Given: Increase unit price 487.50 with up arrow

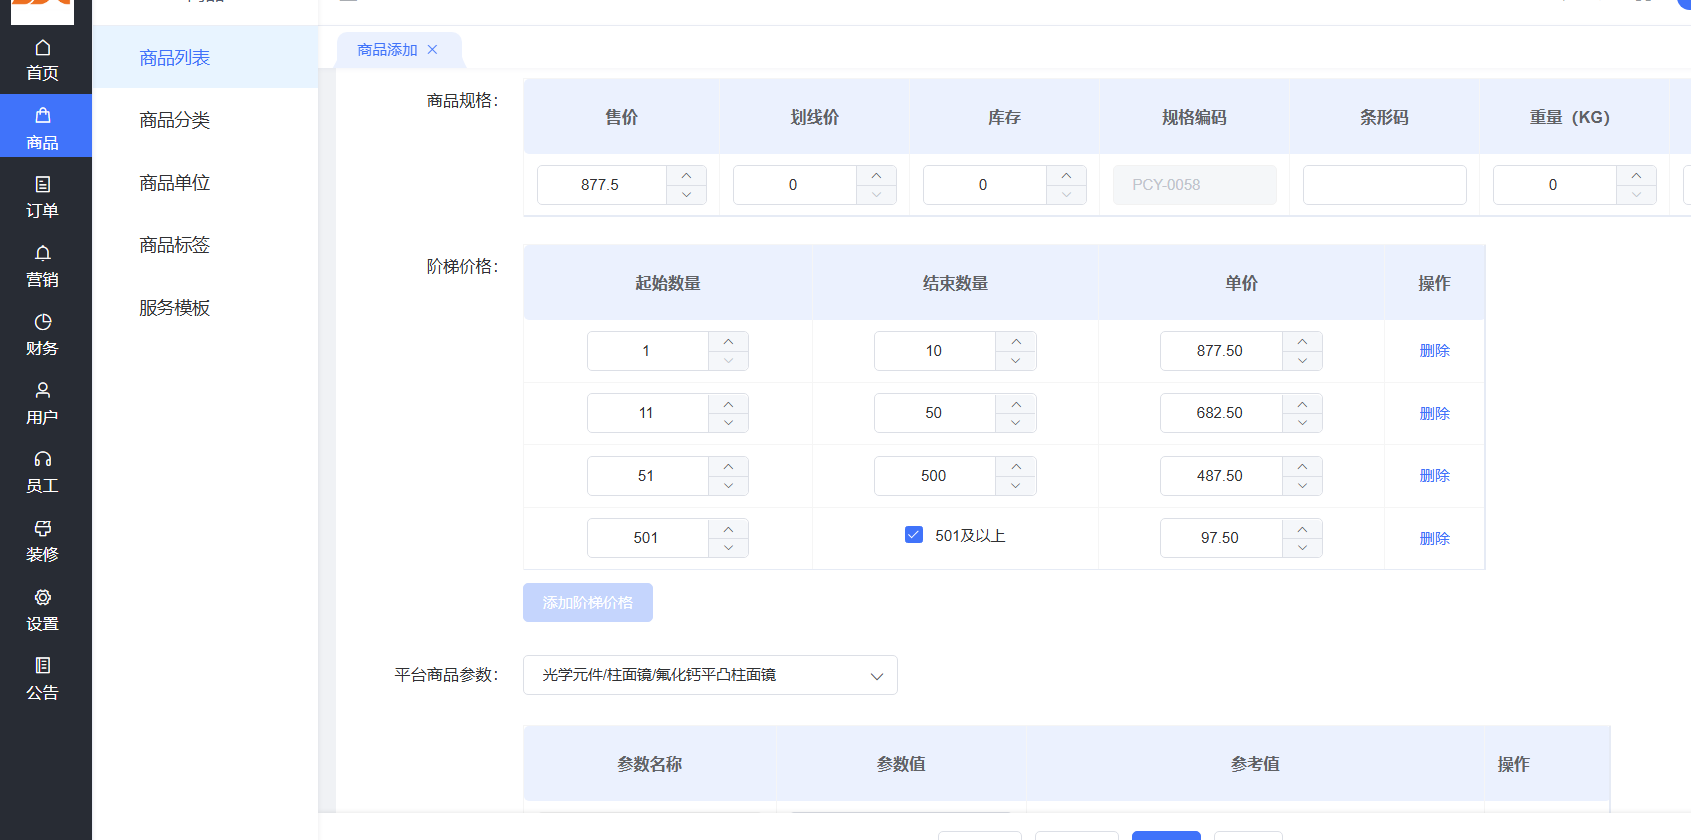Looking at the screenshot, I should pyautogui.click(x=1302, y=466).
